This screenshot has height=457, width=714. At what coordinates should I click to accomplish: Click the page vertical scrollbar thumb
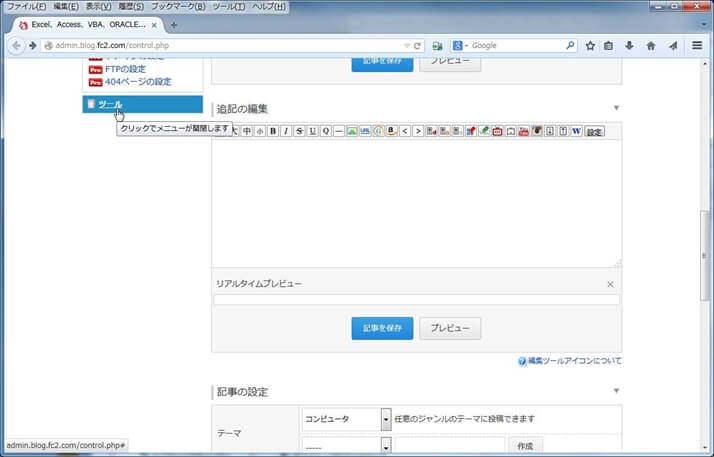click(x=704, y=256)
